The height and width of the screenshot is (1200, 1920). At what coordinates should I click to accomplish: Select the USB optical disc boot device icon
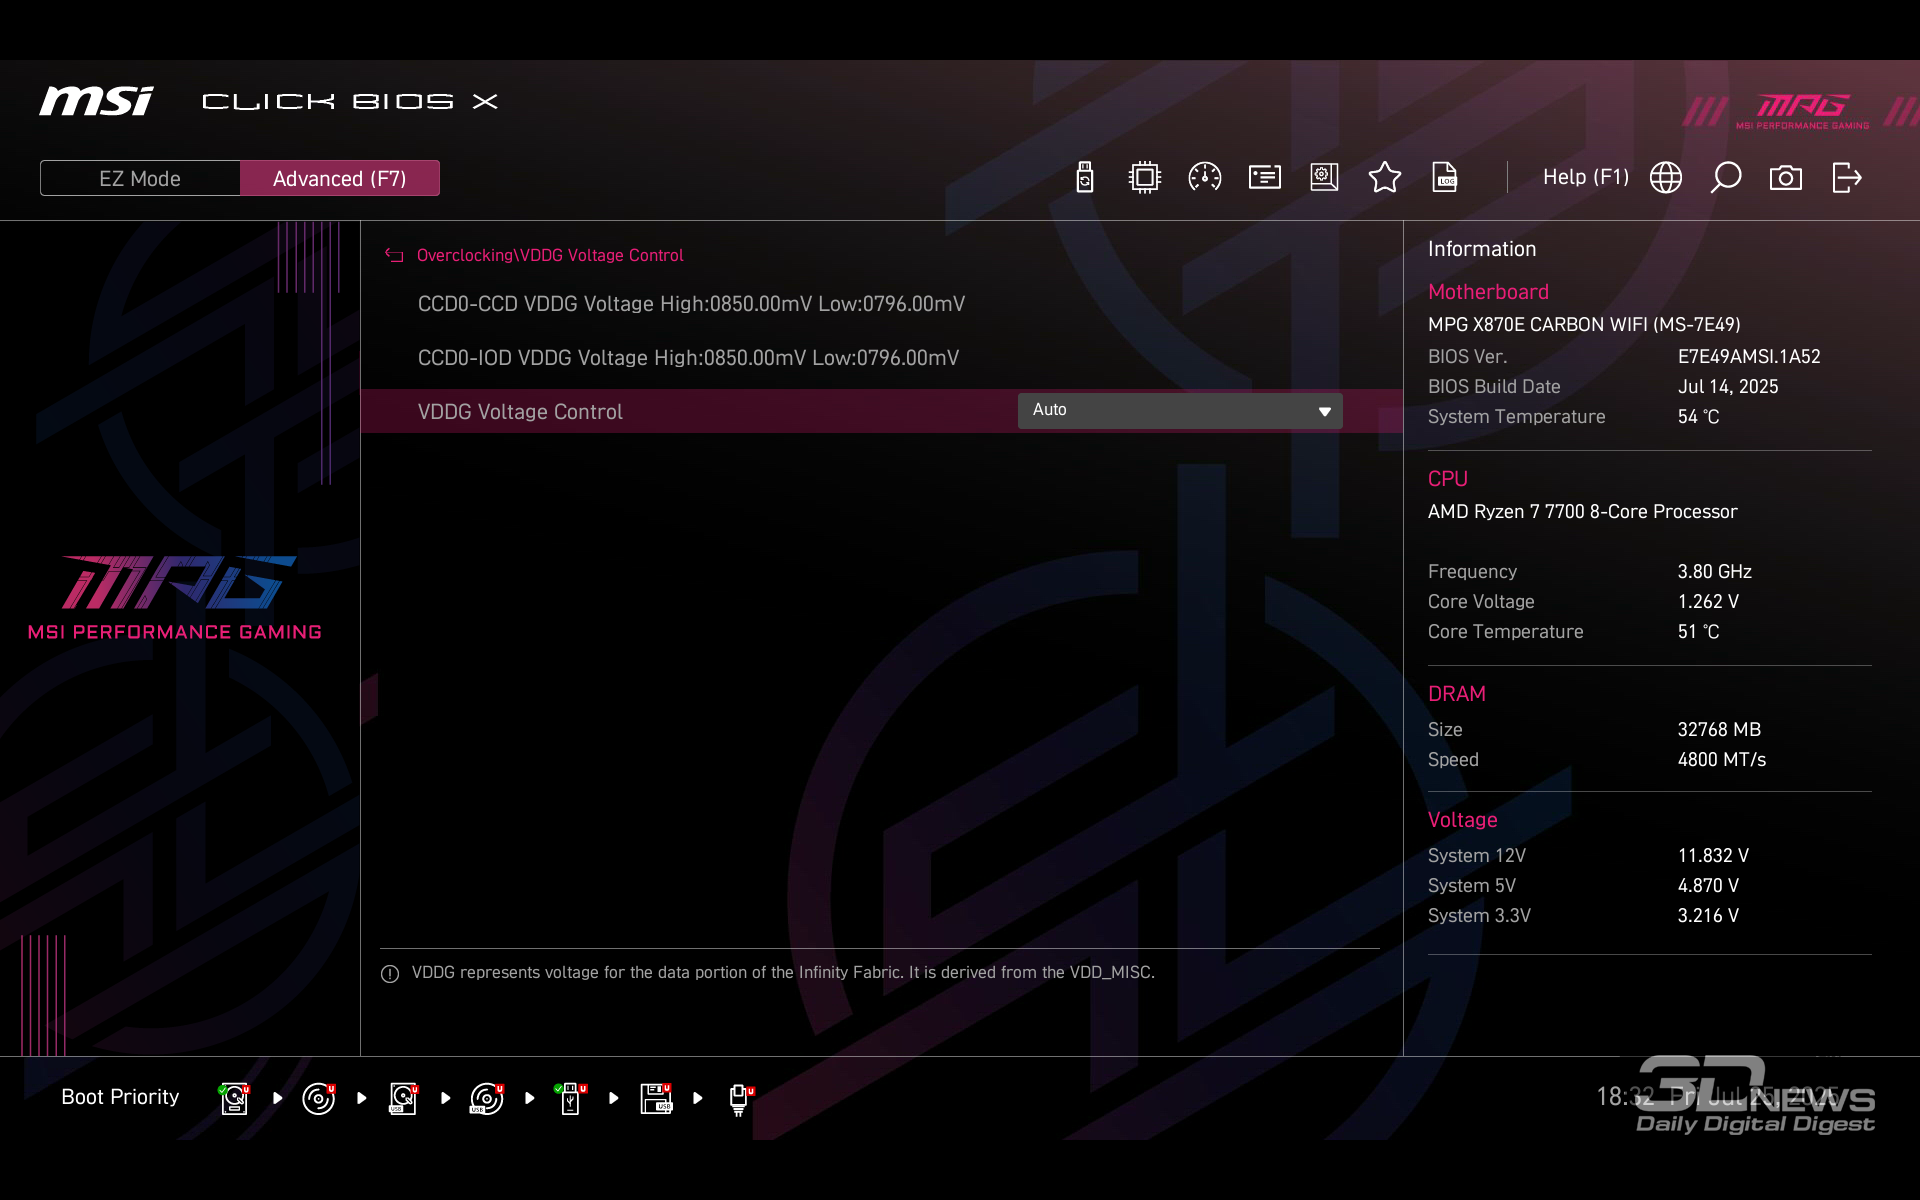click(x=487, y=1098)
